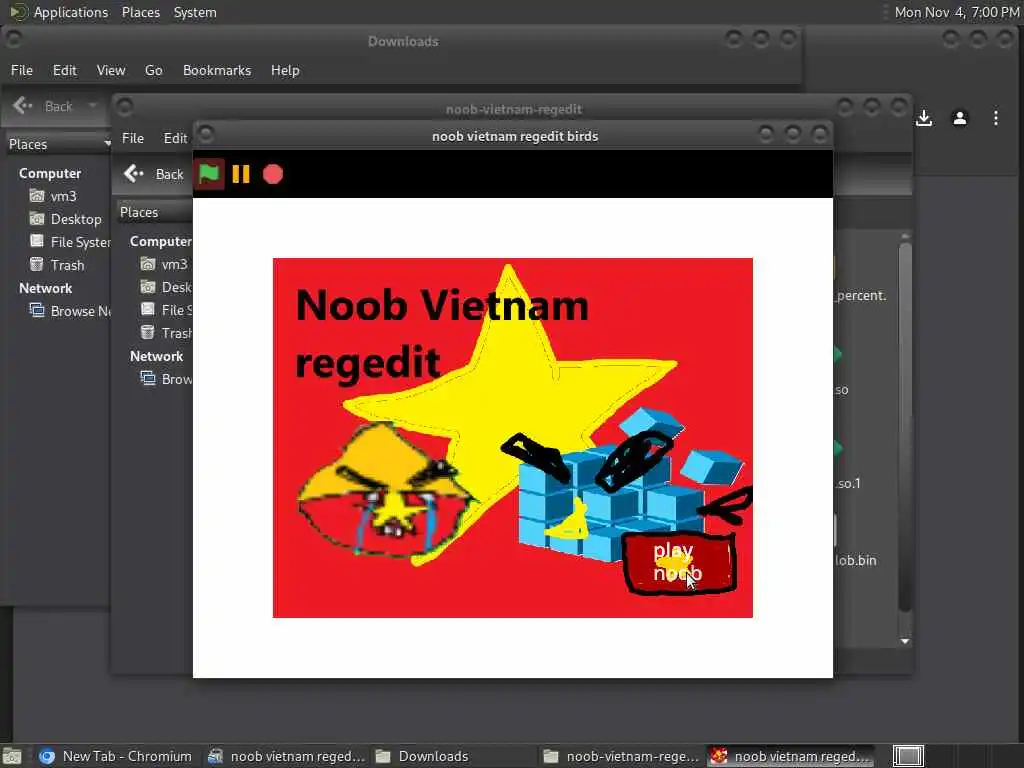Click crying angry bird character

[385, 491]
